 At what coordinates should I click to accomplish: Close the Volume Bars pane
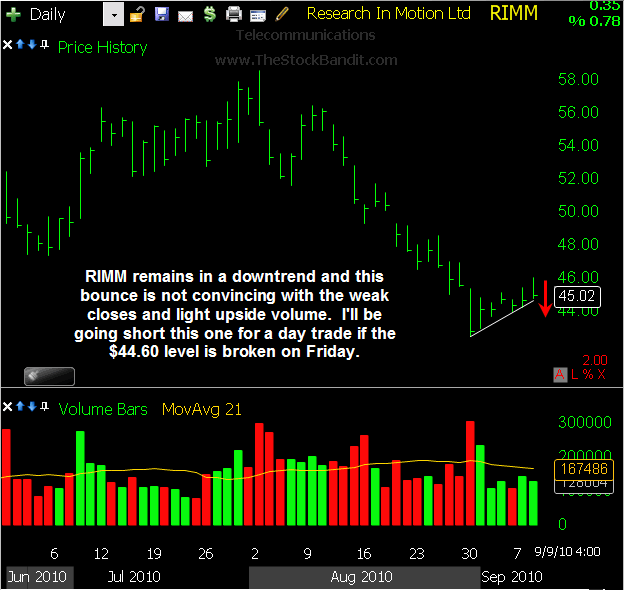click(7, 407)
